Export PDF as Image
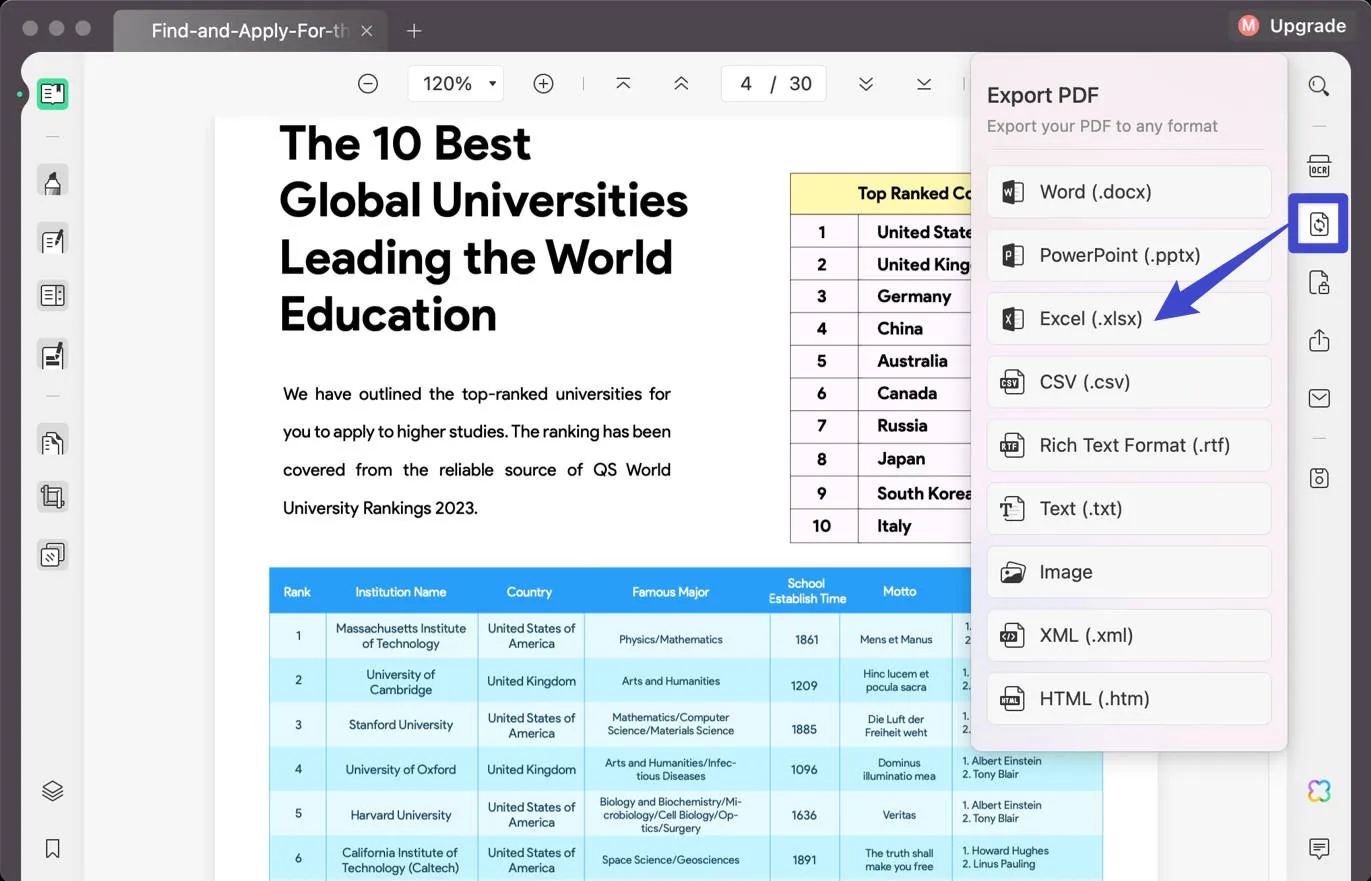 point(1129,572)
